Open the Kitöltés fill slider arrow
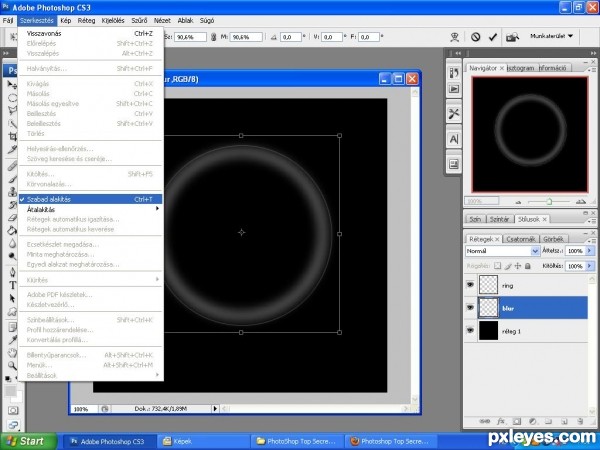Screen dimensions: 600x450 click(590, 266)
